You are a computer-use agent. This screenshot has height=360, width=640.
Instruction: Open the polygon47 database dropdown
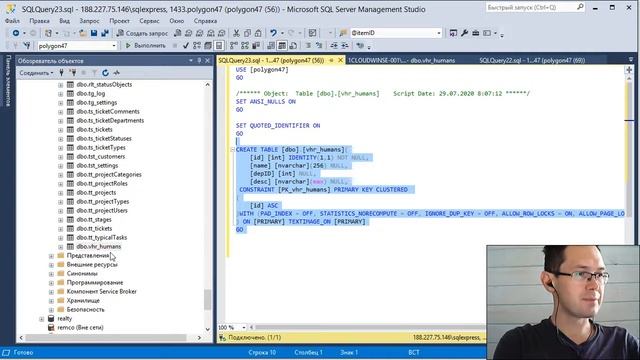tap(114, 46)
